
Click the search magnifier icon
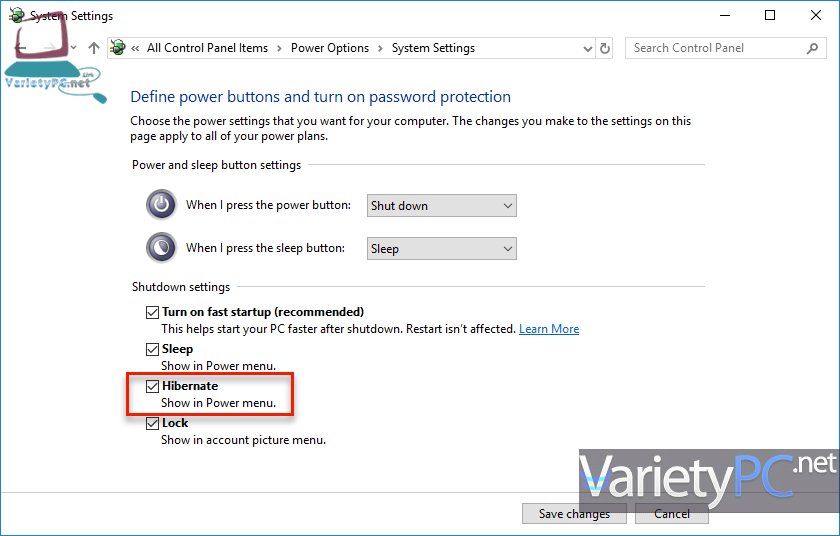pos(812,48)
